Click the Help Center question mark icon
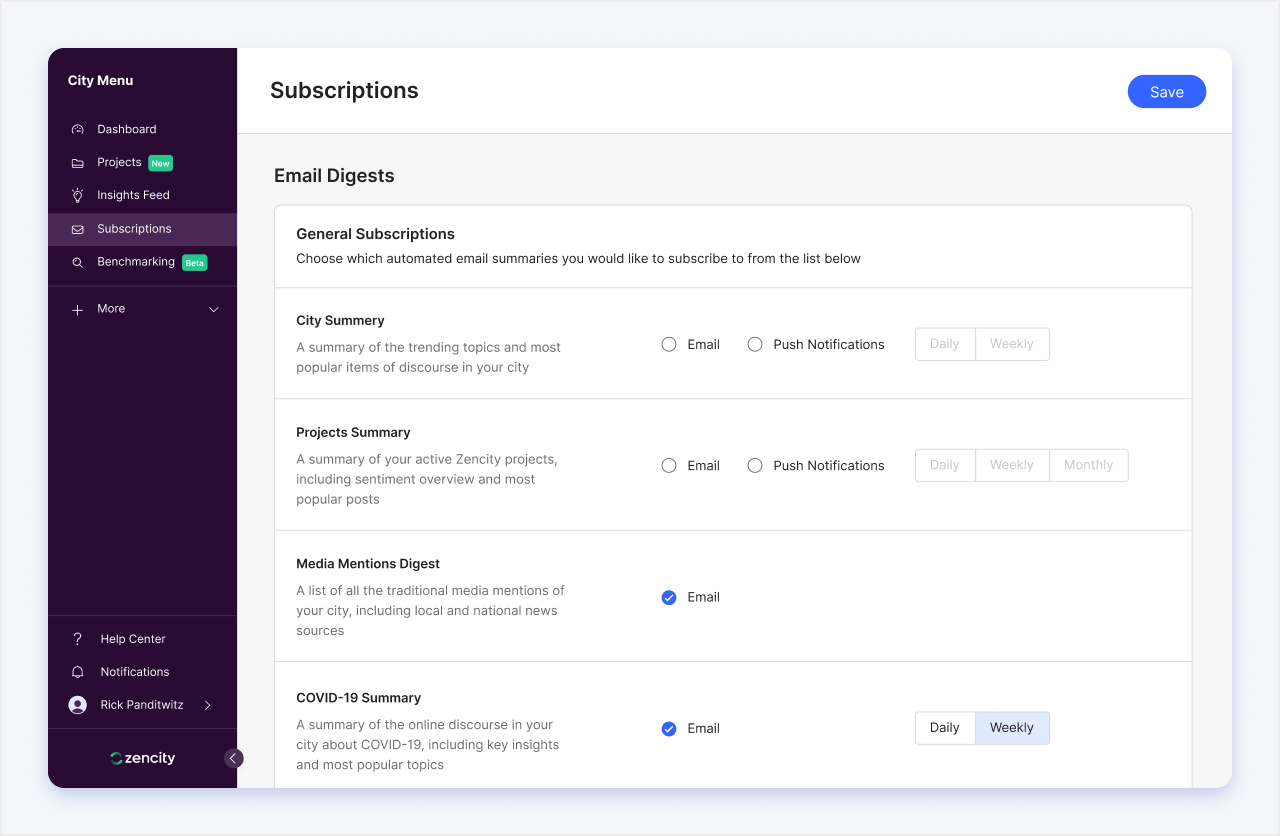The width and height of the screenshot is (1280, 836). click(77, 639)
